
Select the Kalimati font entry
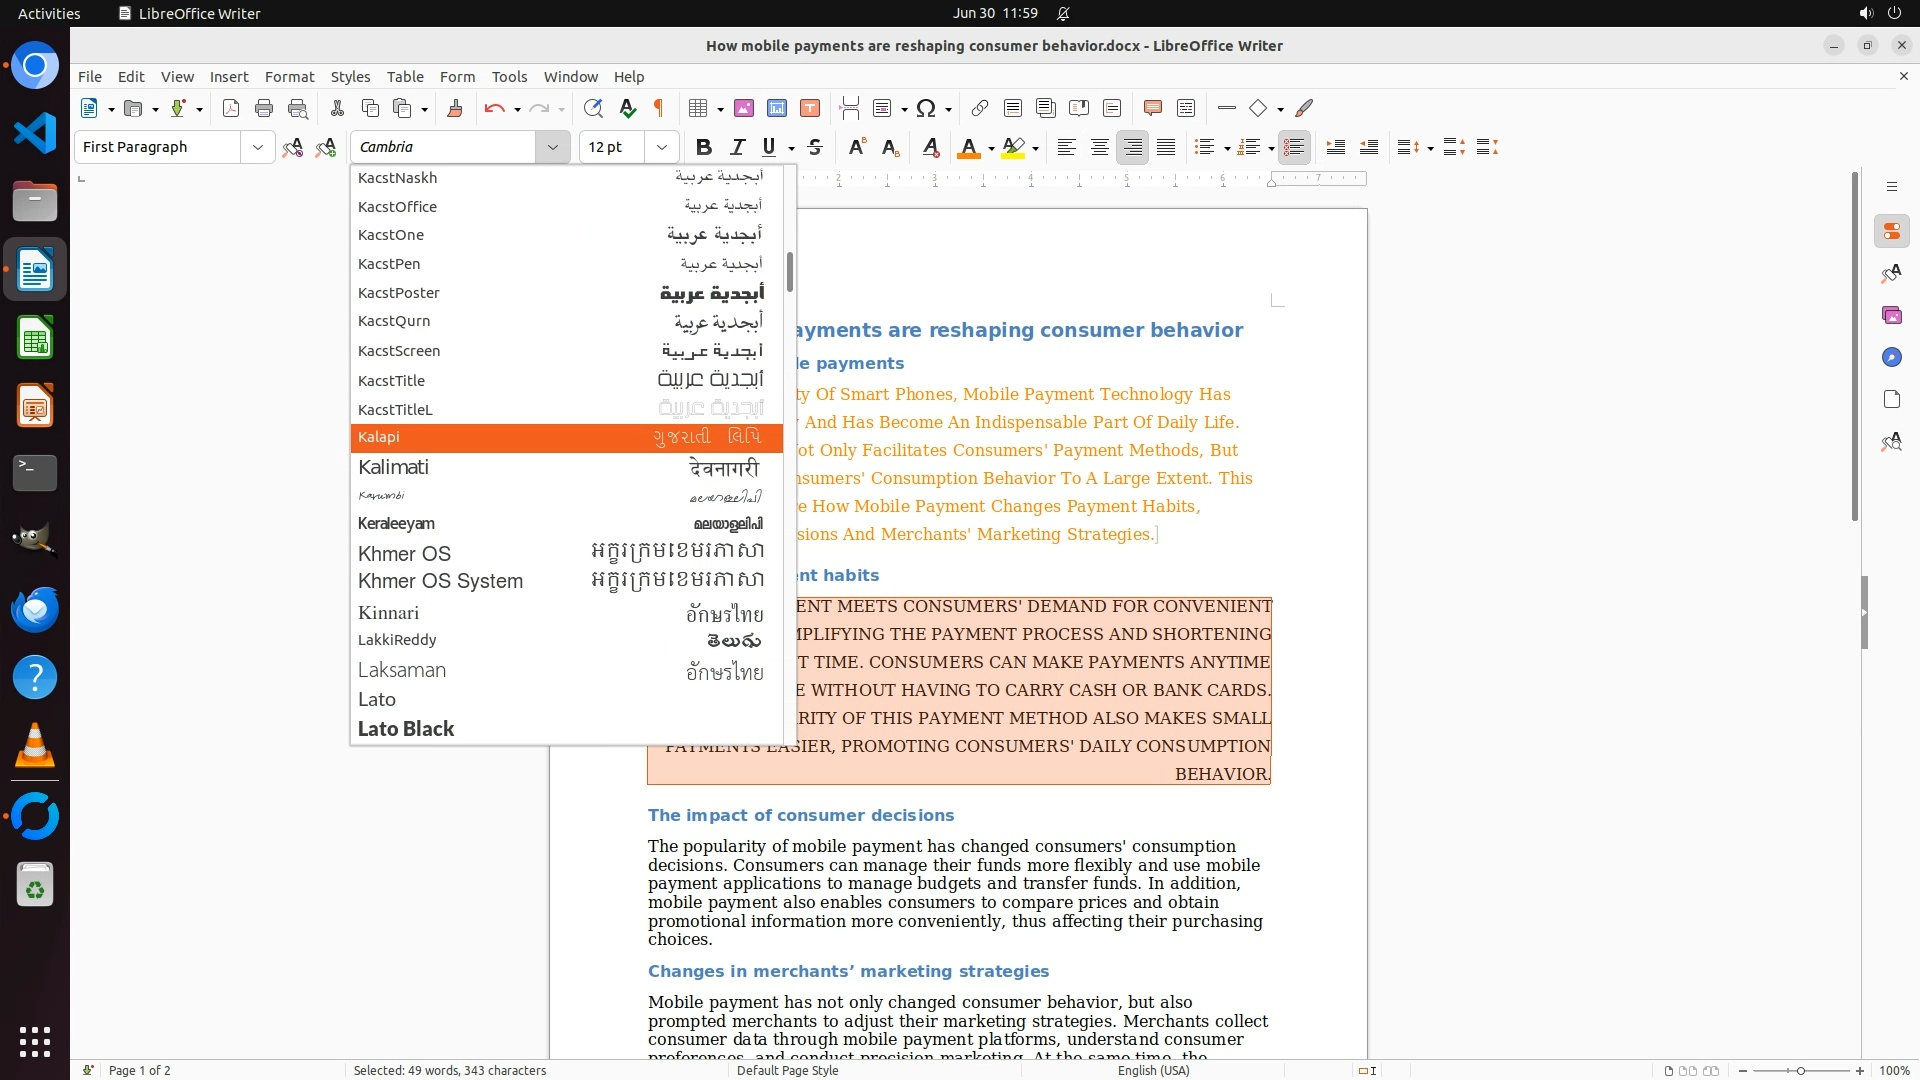coord(393,467)
